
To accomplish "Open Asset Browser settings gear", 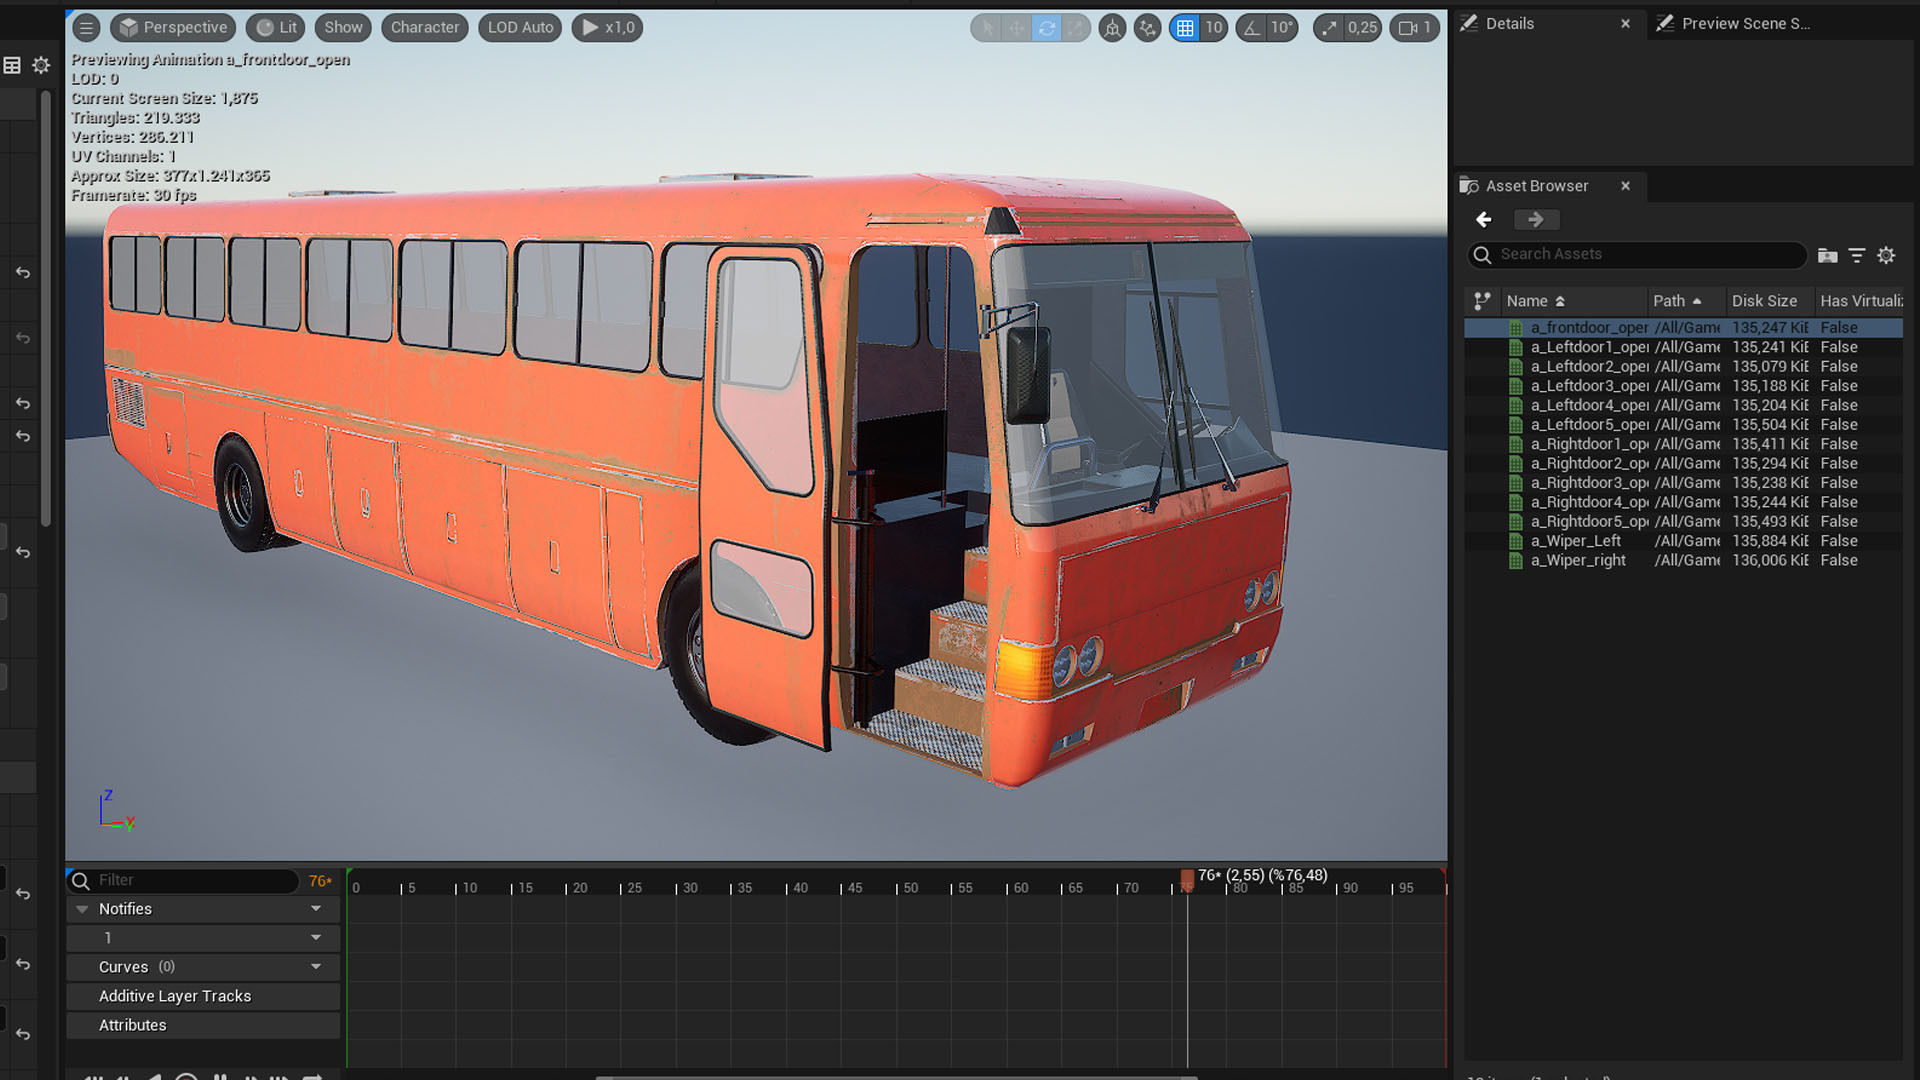I will 1886,256.
